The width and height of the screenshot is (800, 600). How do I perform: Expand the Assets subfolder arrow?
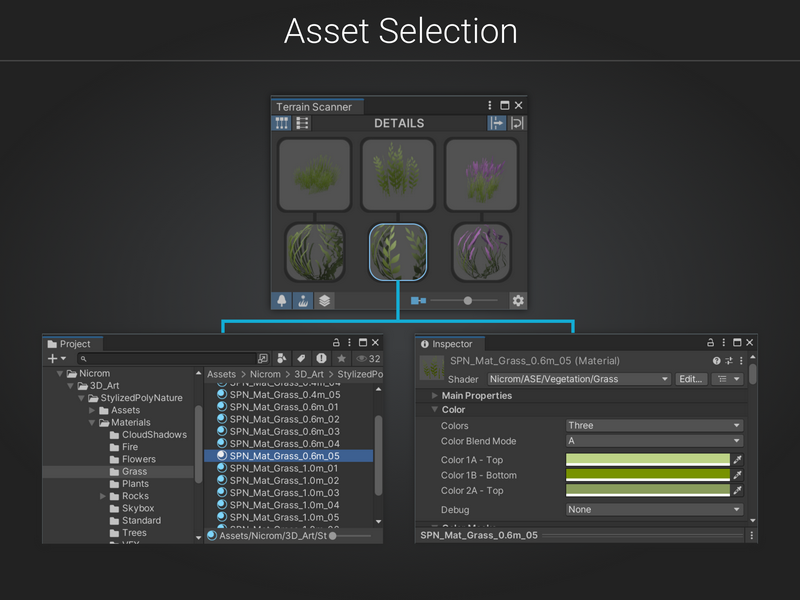coord(92,410)
